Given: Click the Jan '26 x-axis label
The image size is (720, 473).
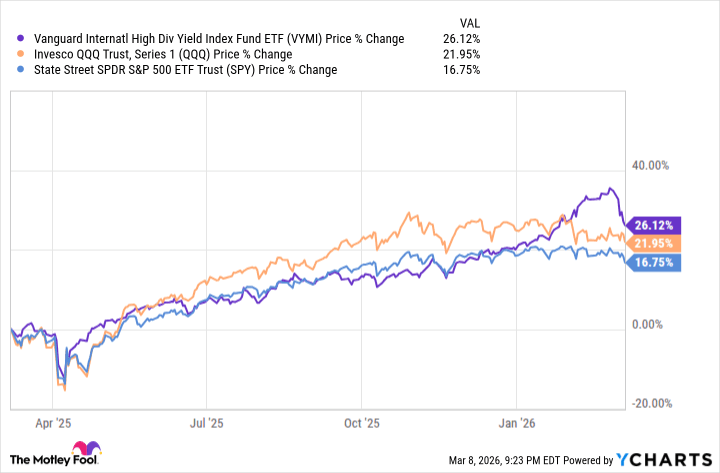Looking at the screenshot, I should 517,424.
